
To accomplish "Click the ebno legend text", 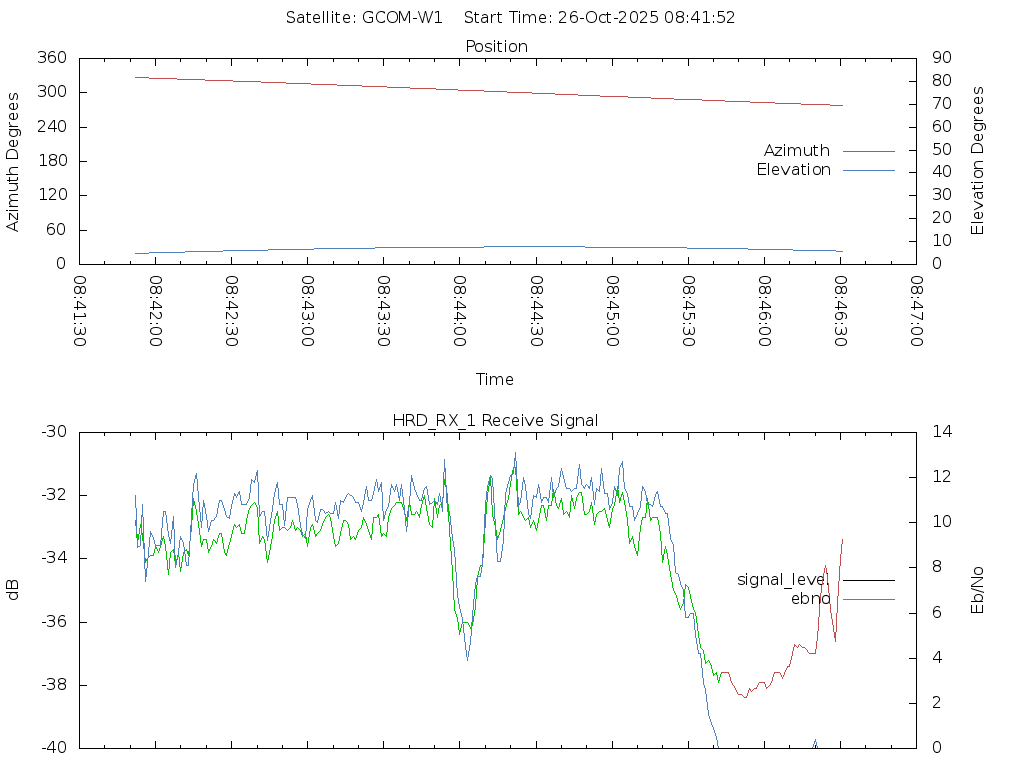I will (x=810, y=599).
